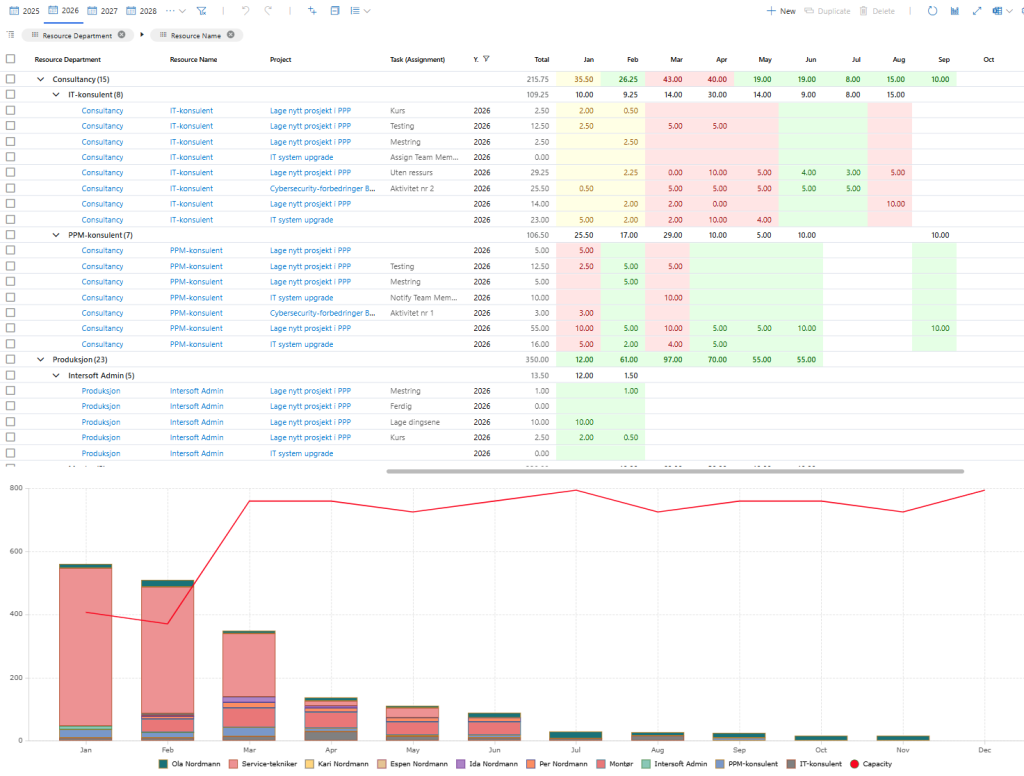Open the 2028 year tab
The width and height of the screenshot is (1024, 776).
pos(142,11)
